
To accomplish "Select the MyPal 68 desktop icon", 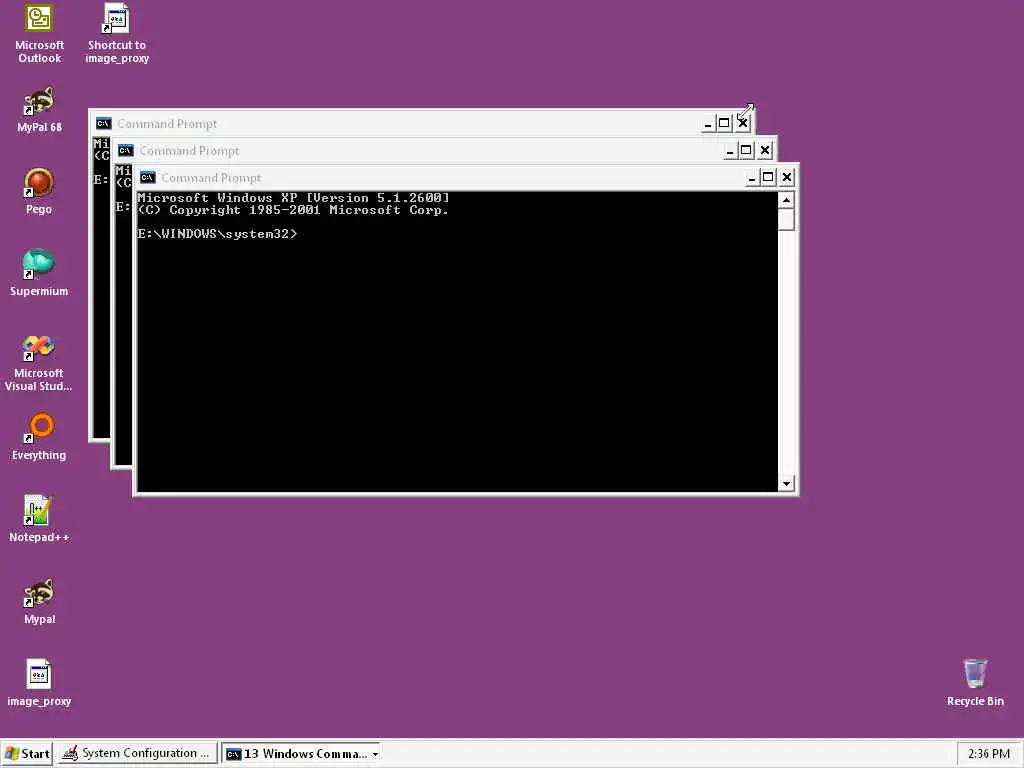I will [39, 110].
